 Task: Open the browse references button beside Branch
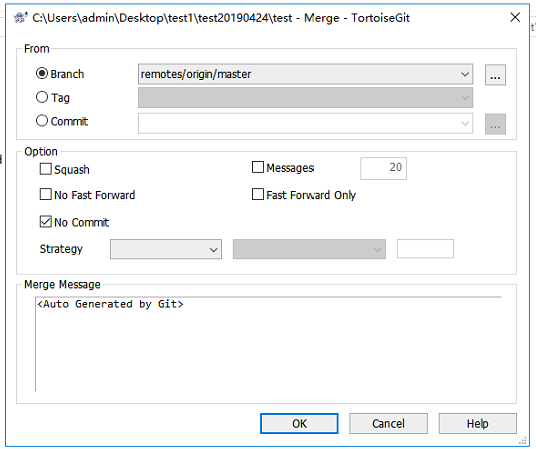pos(495,75)
